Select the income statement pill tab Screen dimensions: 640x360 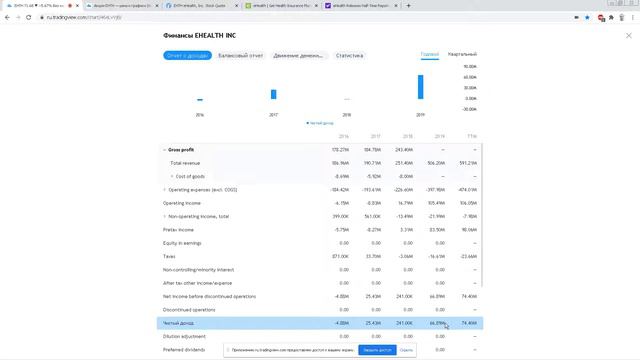[x=187, y=56]
